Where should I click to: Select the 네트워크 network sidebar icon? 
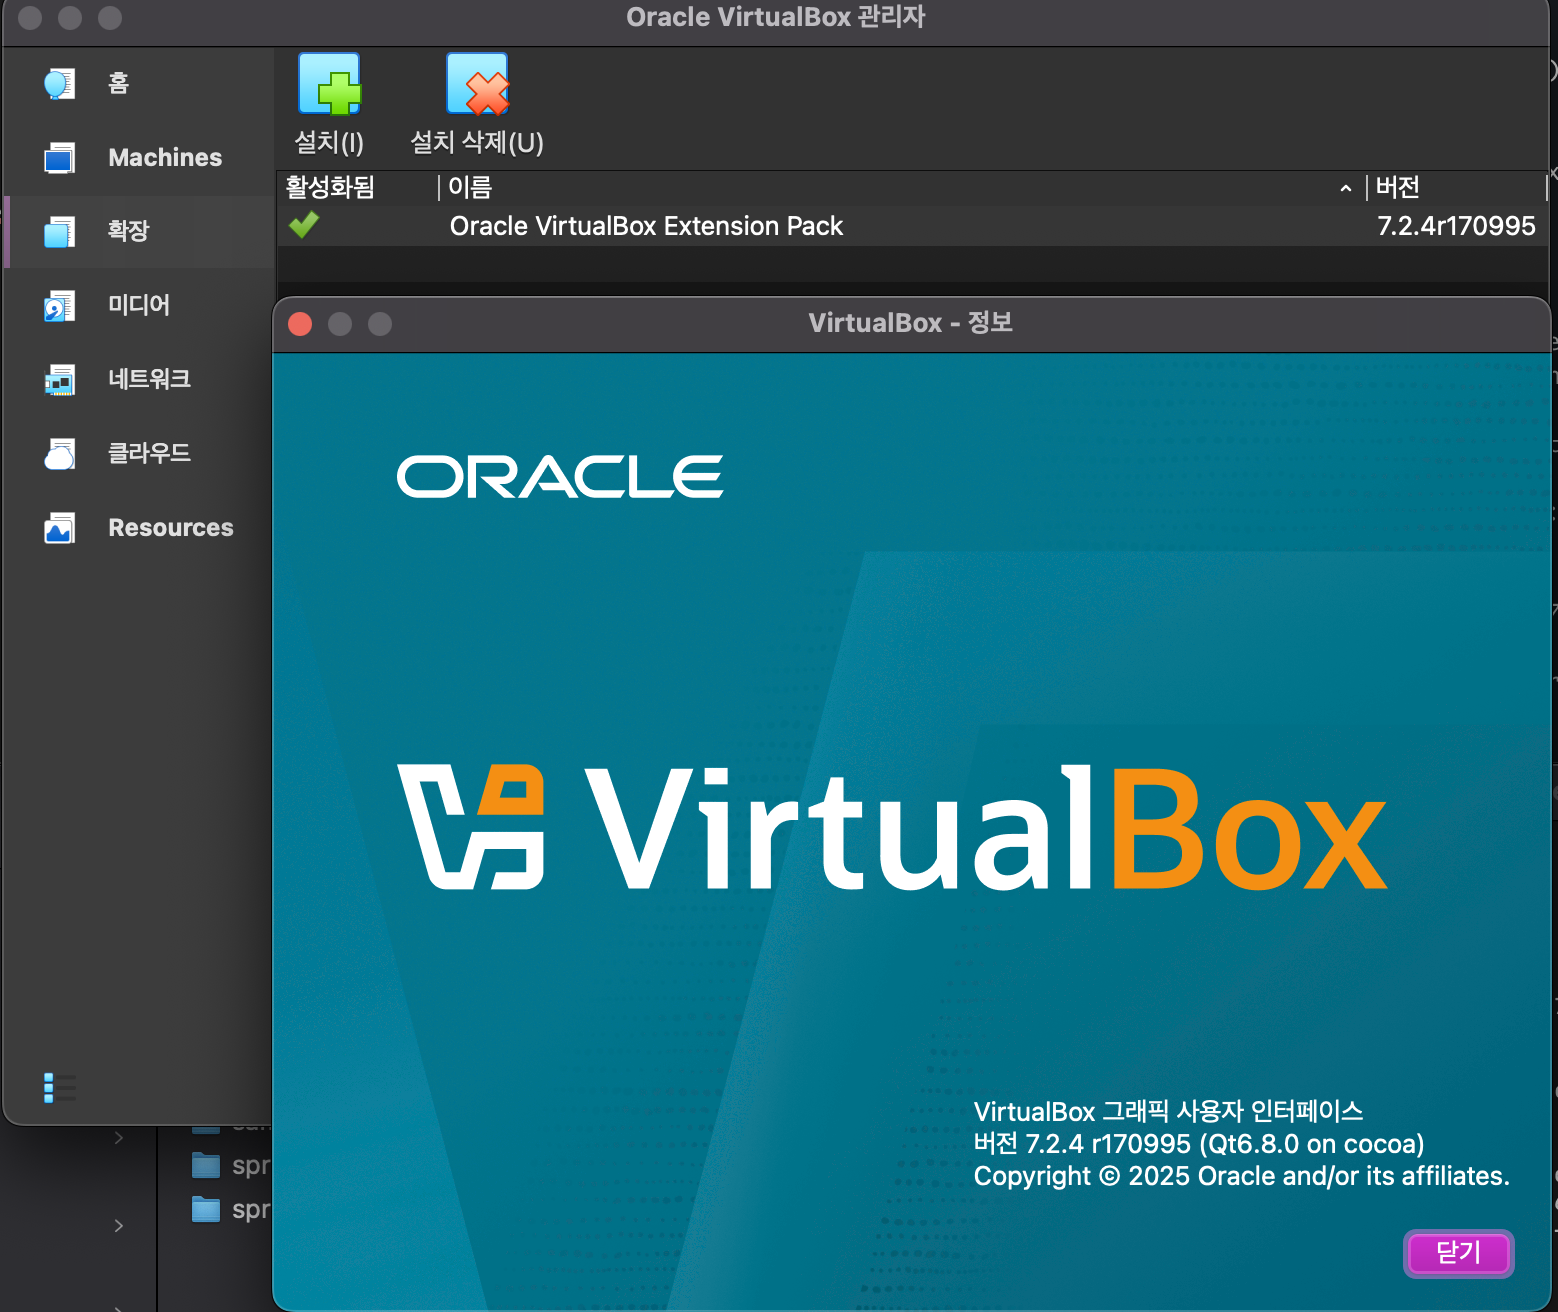coord(60,379)
